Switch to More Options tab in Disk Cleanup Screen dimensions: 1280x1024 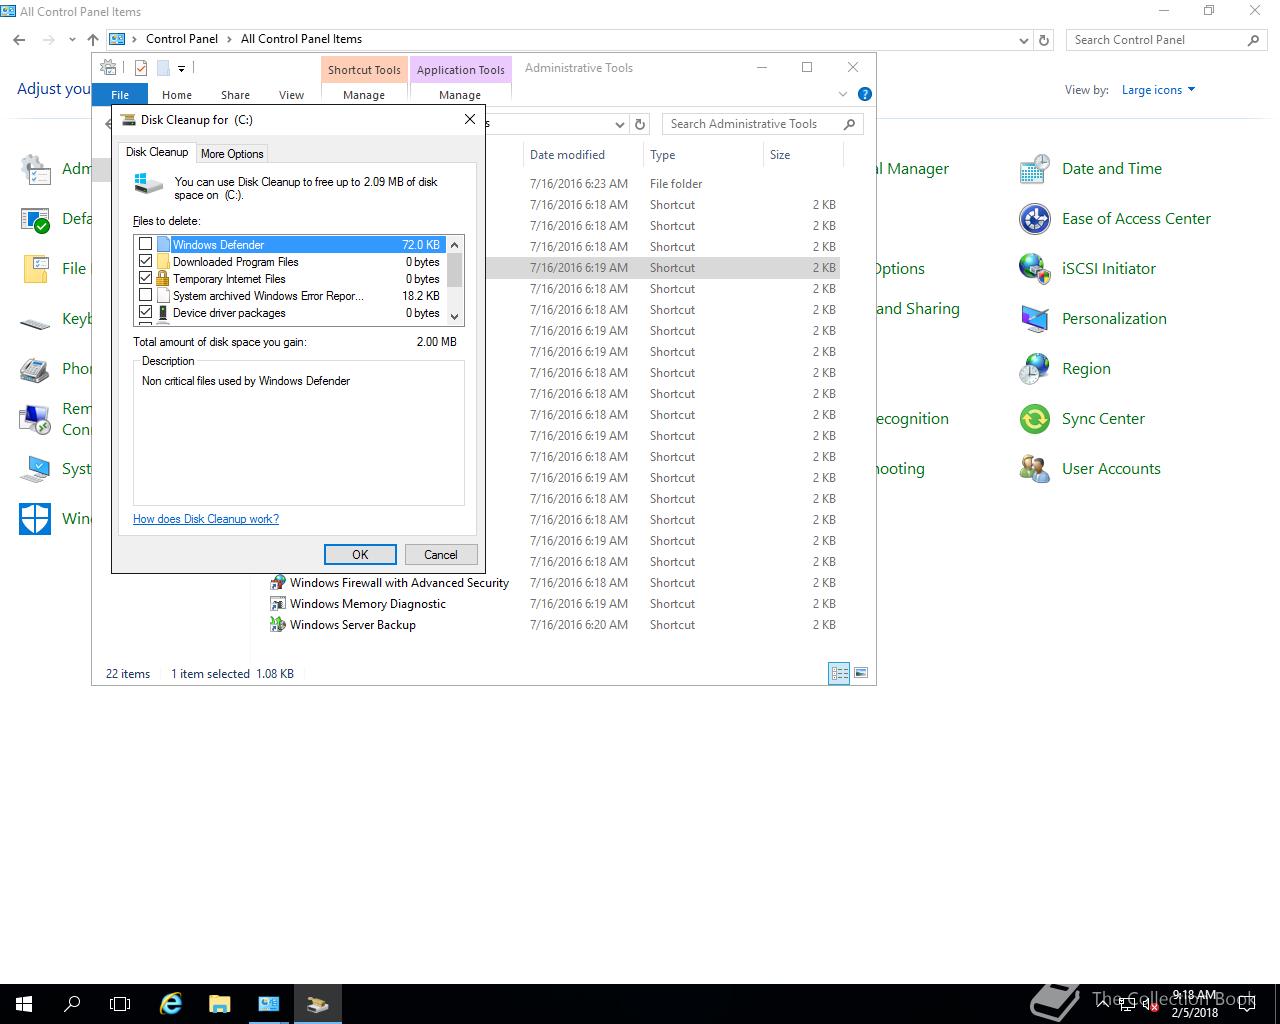(232, 154)
